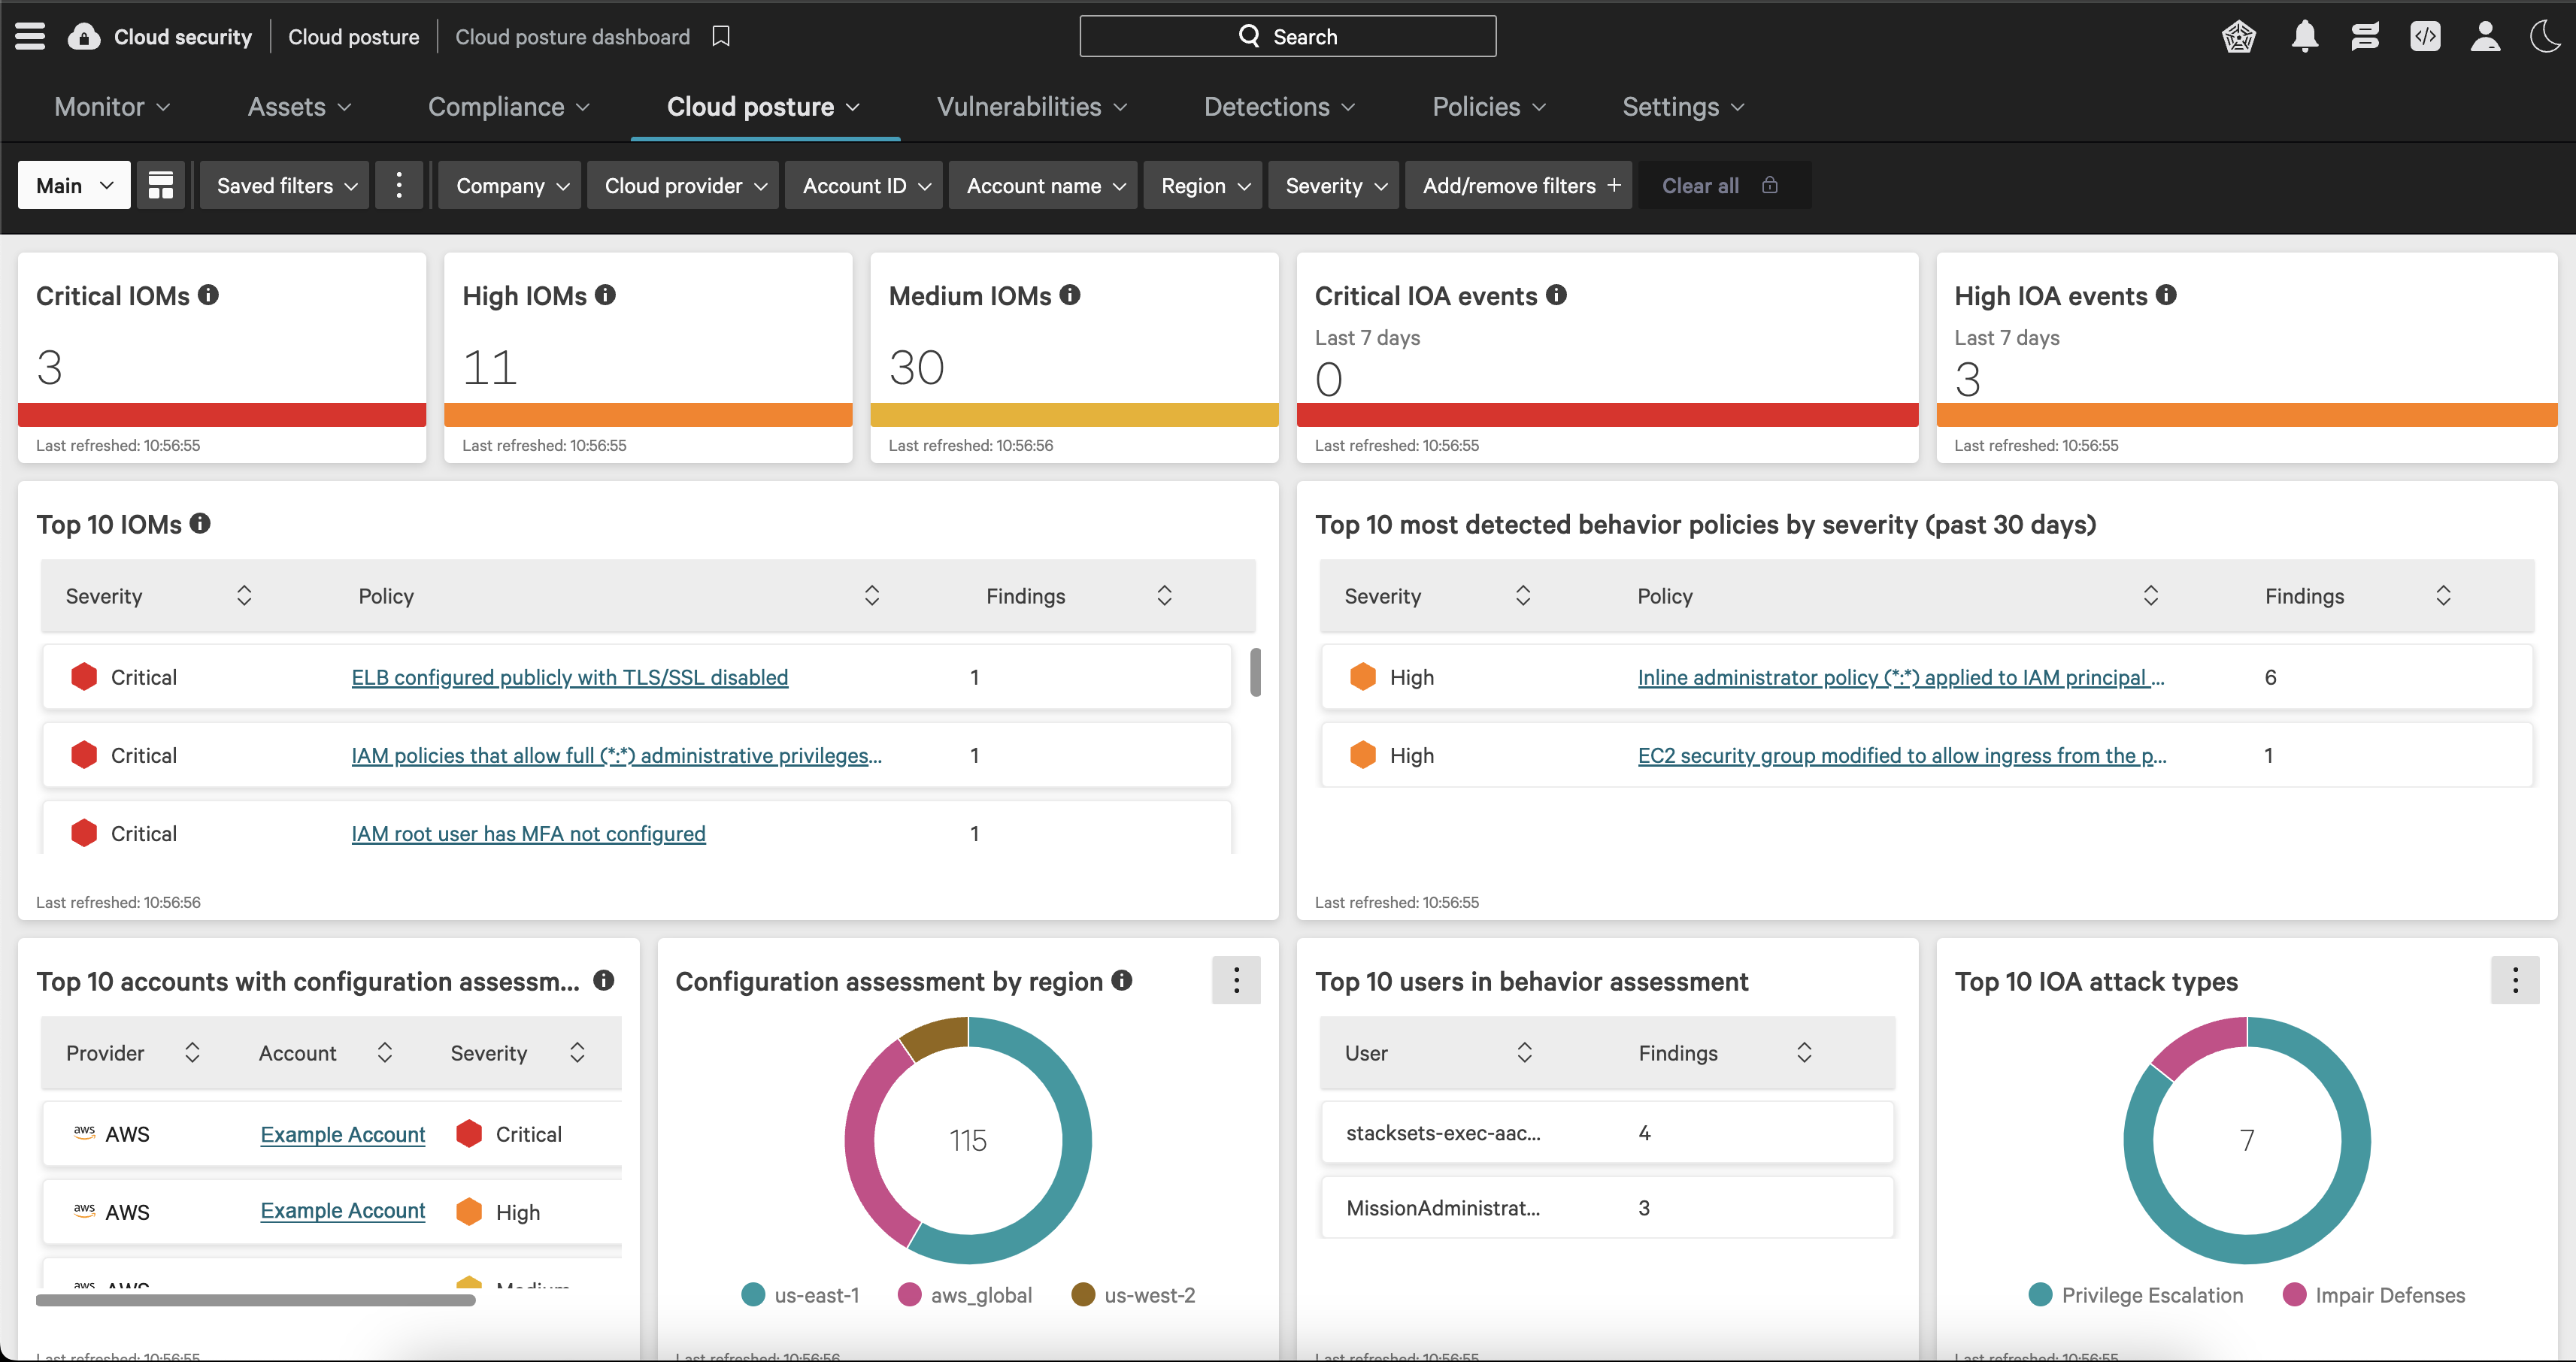The width and height of the screenshot is (2576, 1362).
Task: Open the notifications bell
Action: coord(2305,36)
